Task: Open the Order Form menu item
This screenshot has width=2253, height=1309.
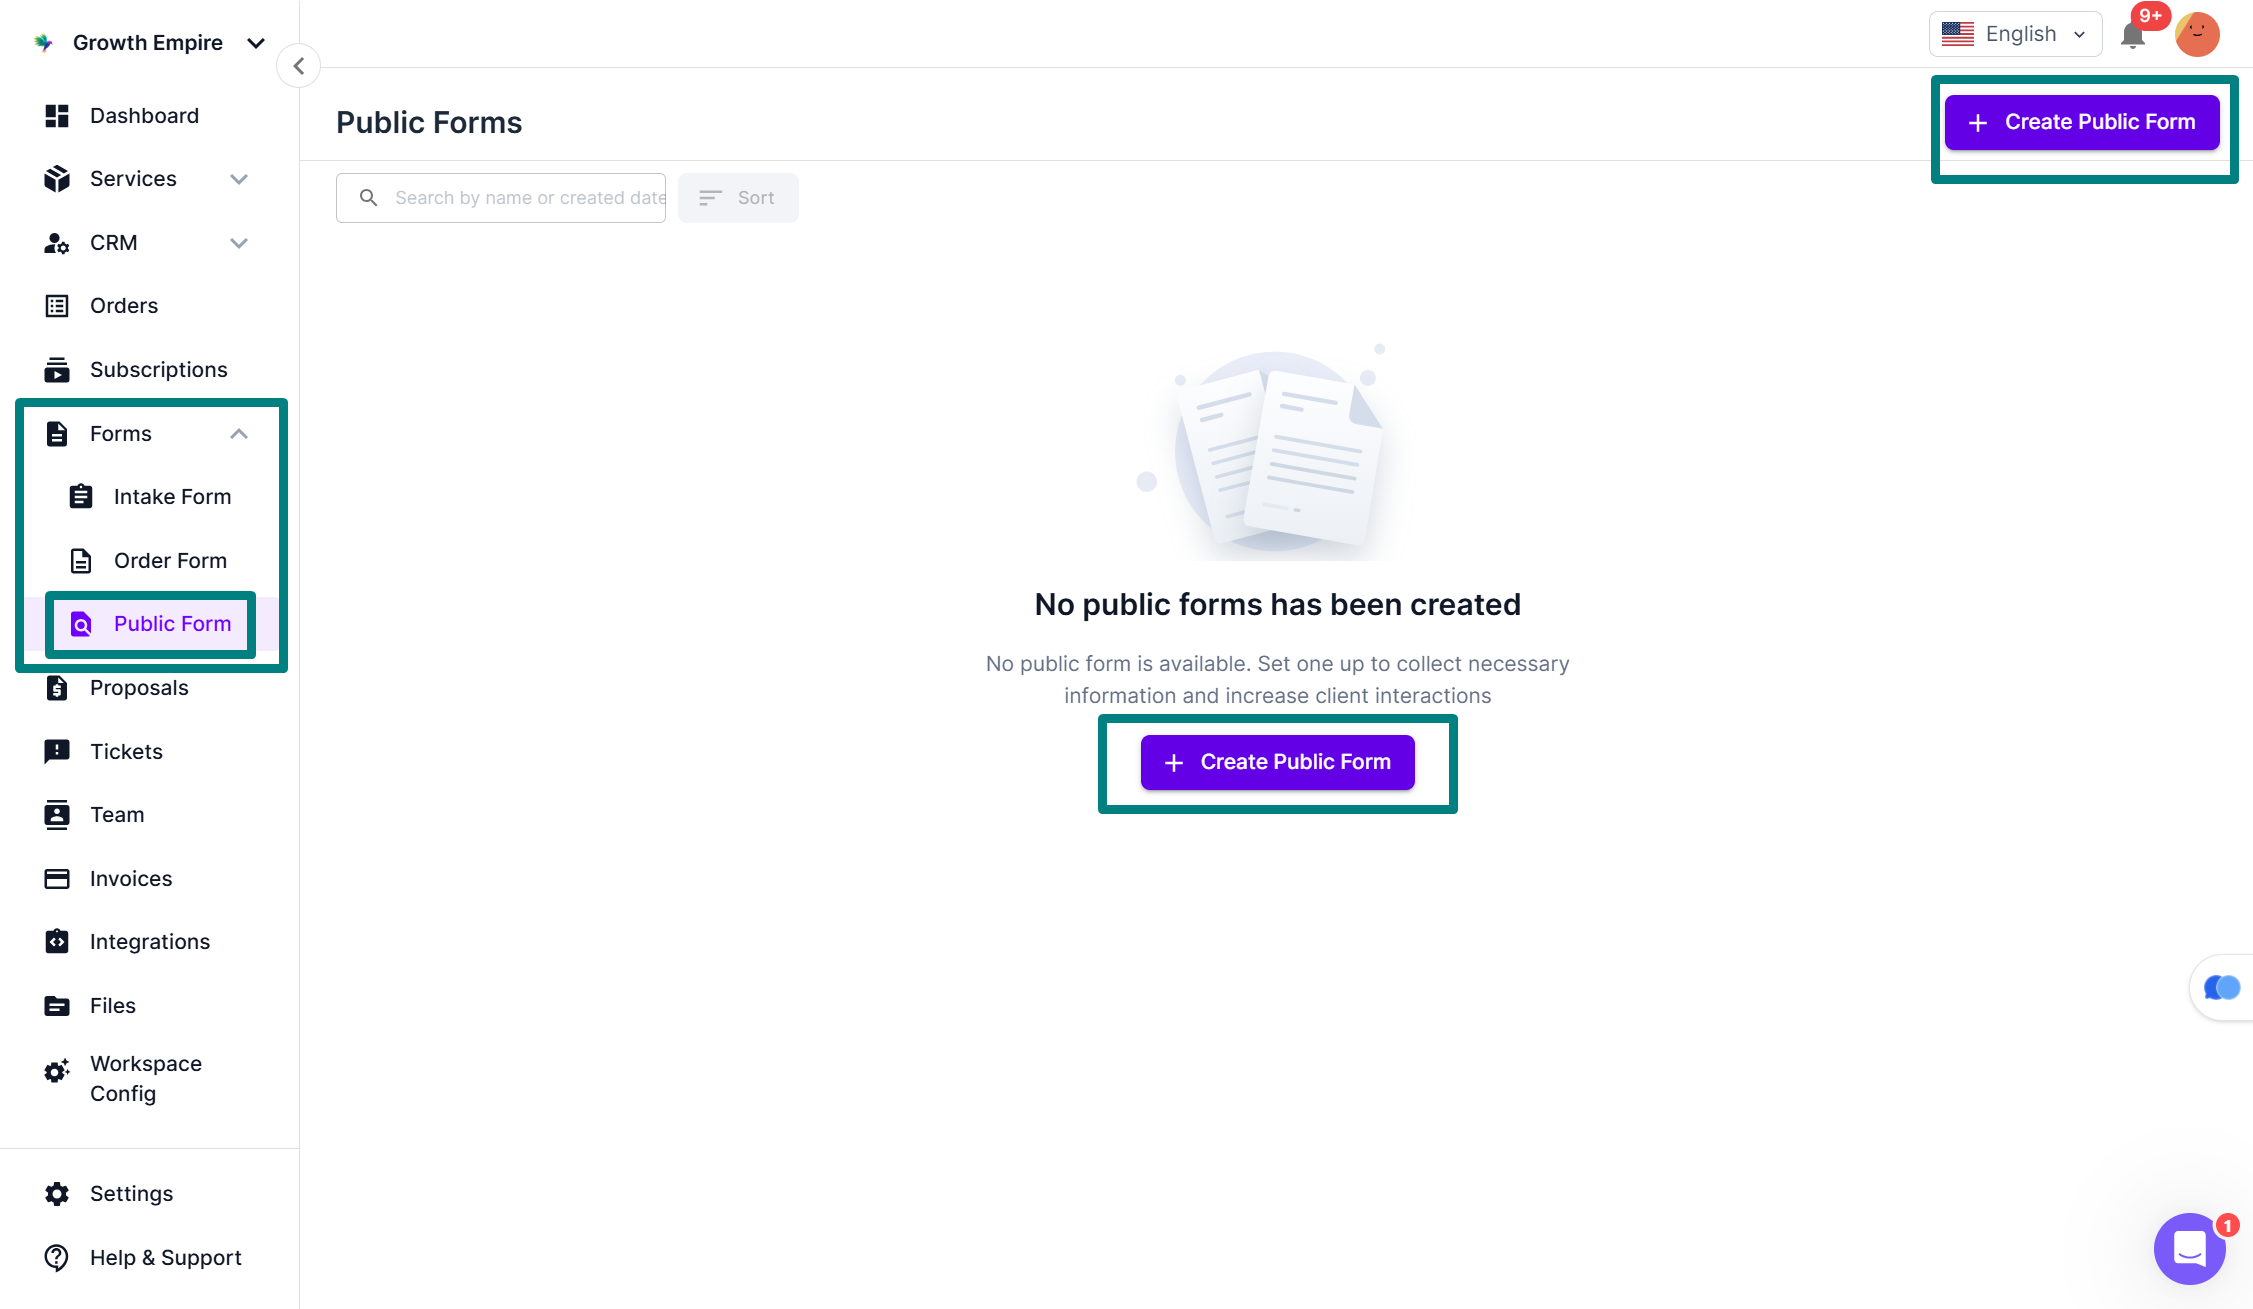Action: click(x=170, y=560)
